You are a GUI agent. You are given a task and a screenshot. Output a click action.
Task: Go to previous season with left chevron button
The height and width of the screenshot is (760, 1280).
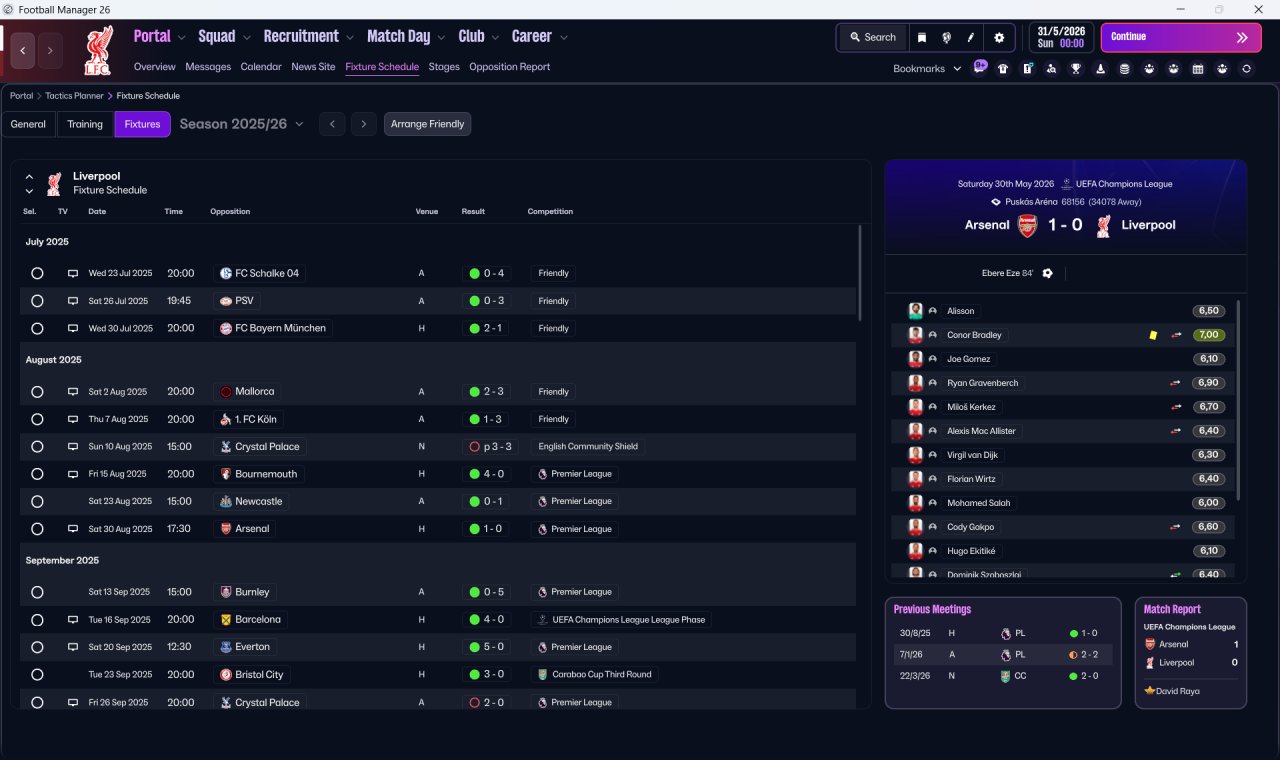coord(333,124)
